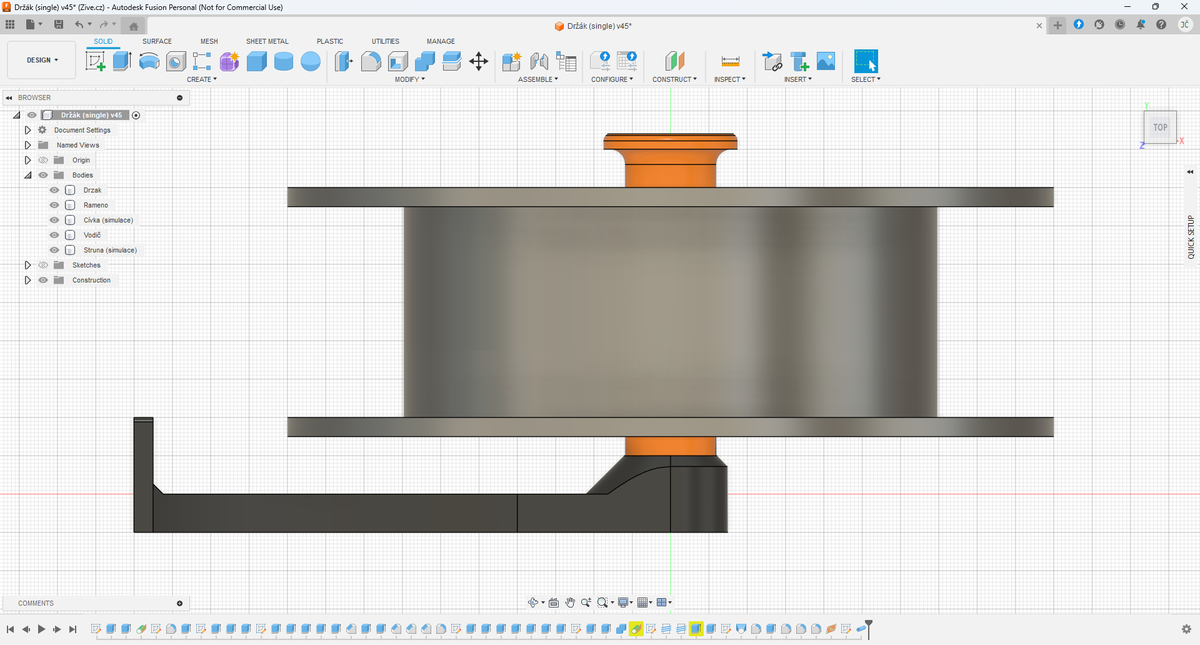Select the Rectangular Pattern tool

pos(203,61)
